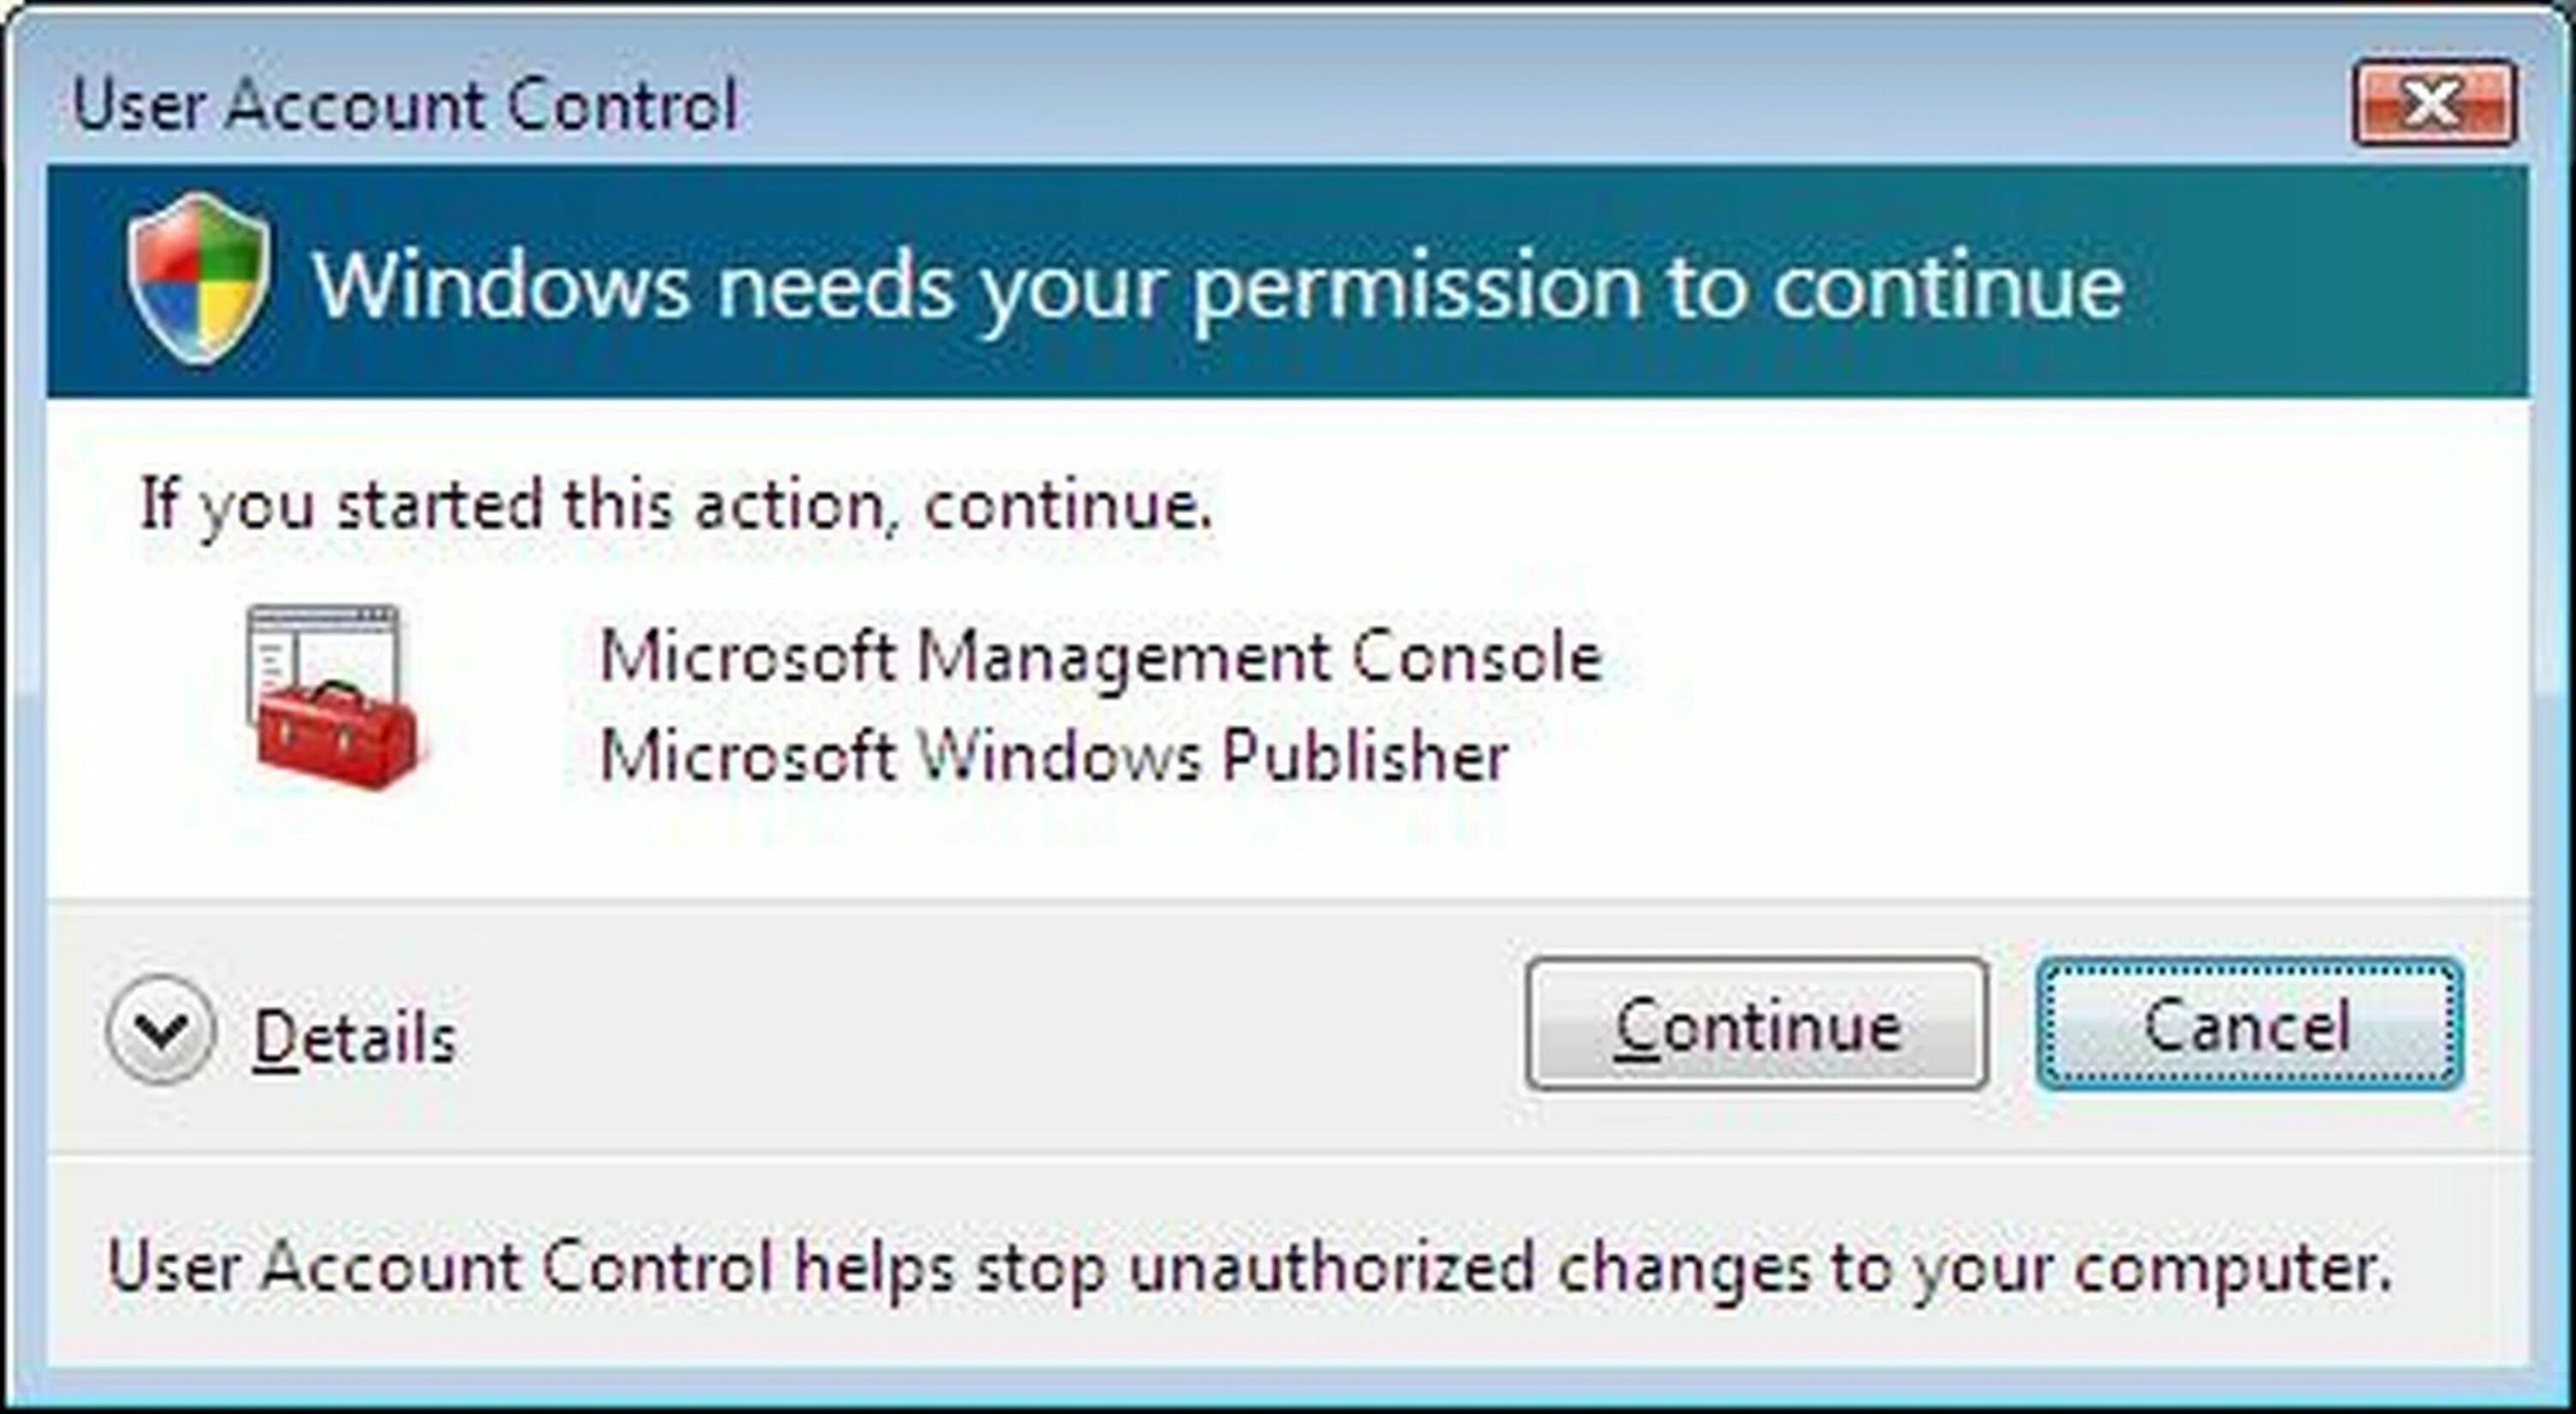Click the word 'continue' in the teal heading
The height and width of the screenshot is (1414, 2576).
(1948, 286)
